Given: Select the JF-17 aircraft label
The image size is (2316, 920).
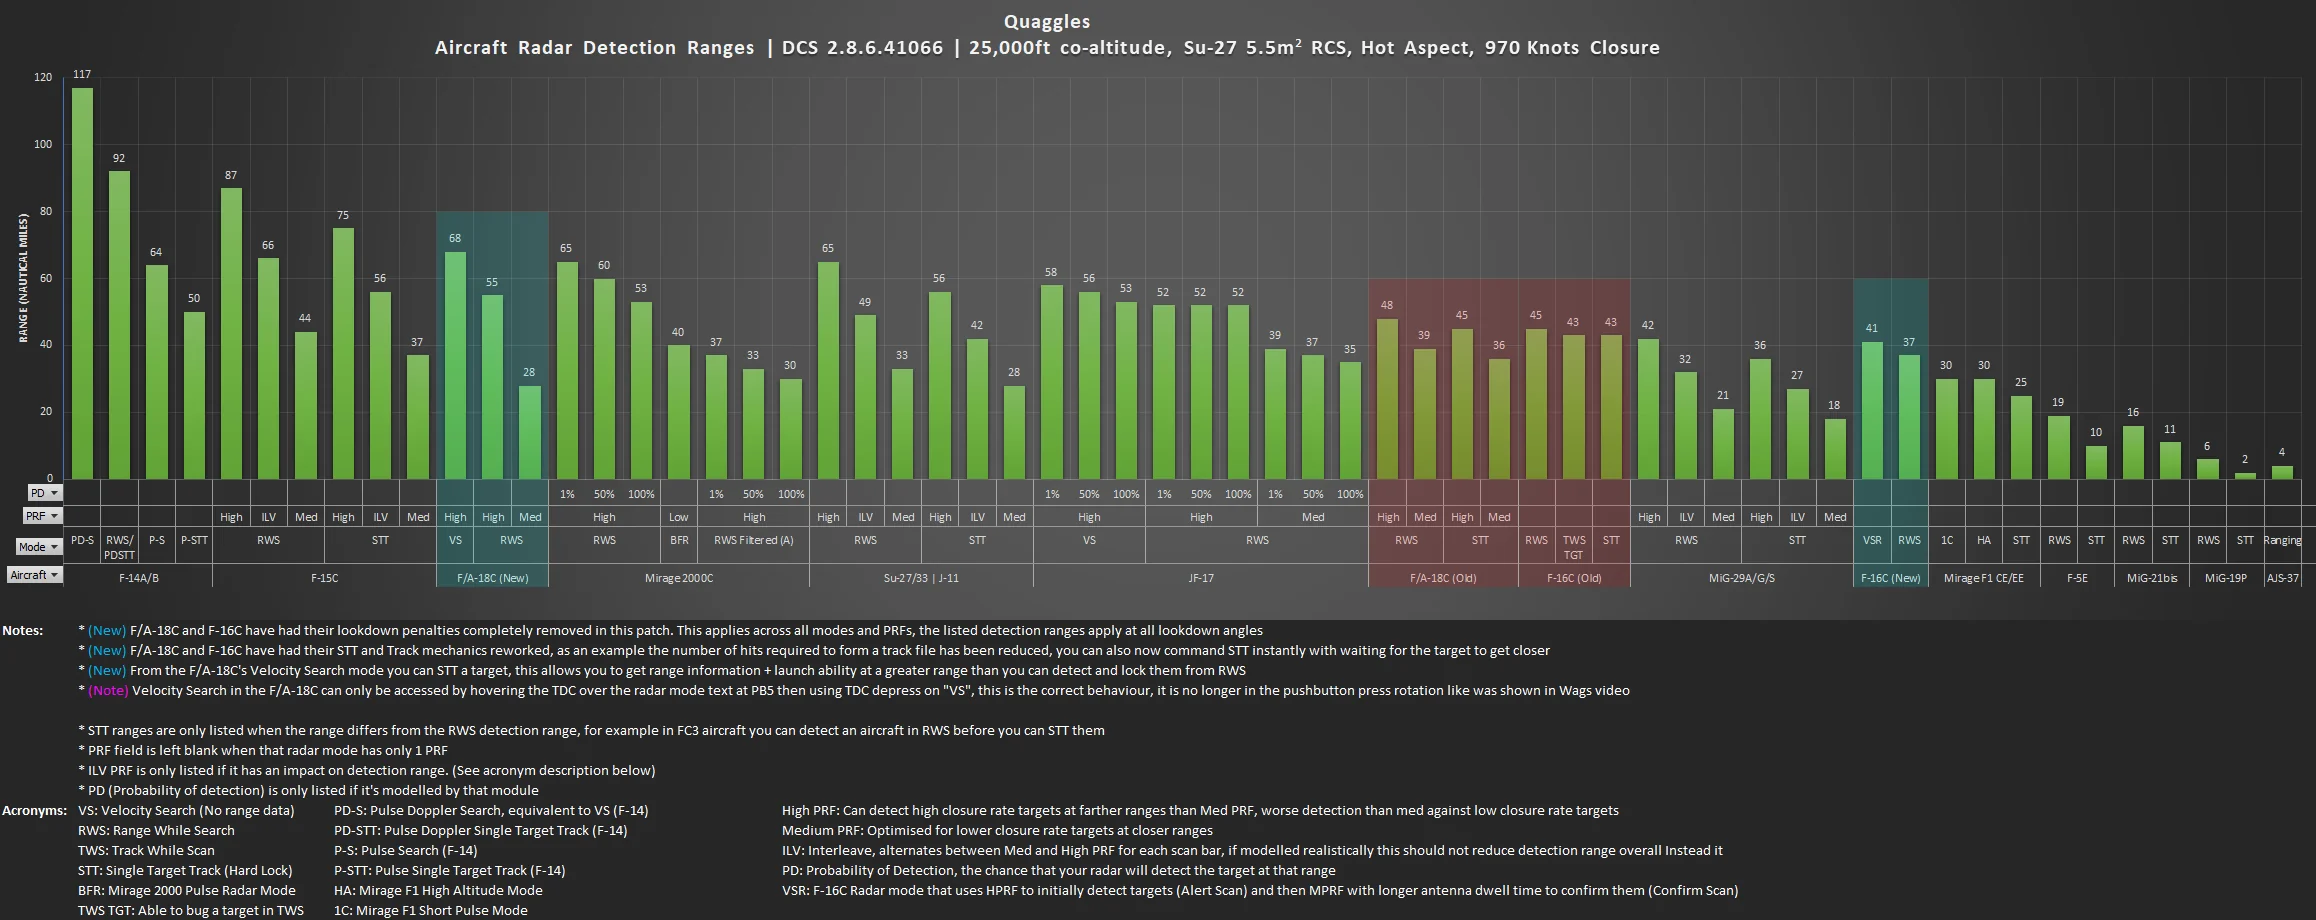Looking at the screenshot, I should pyautogui.click(x=1201, y=578).
